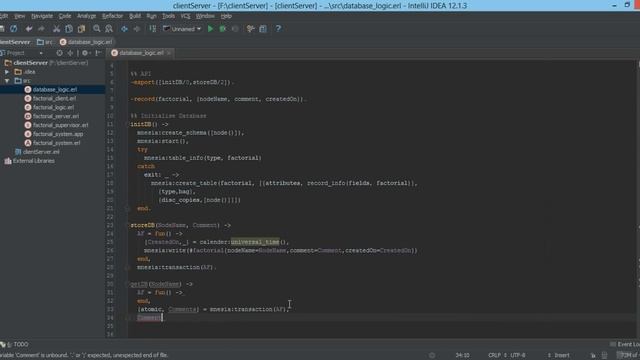This screenshot has width=640, height=360.
Task: Close the database_logic.erl editor tab
Action: 169,53
